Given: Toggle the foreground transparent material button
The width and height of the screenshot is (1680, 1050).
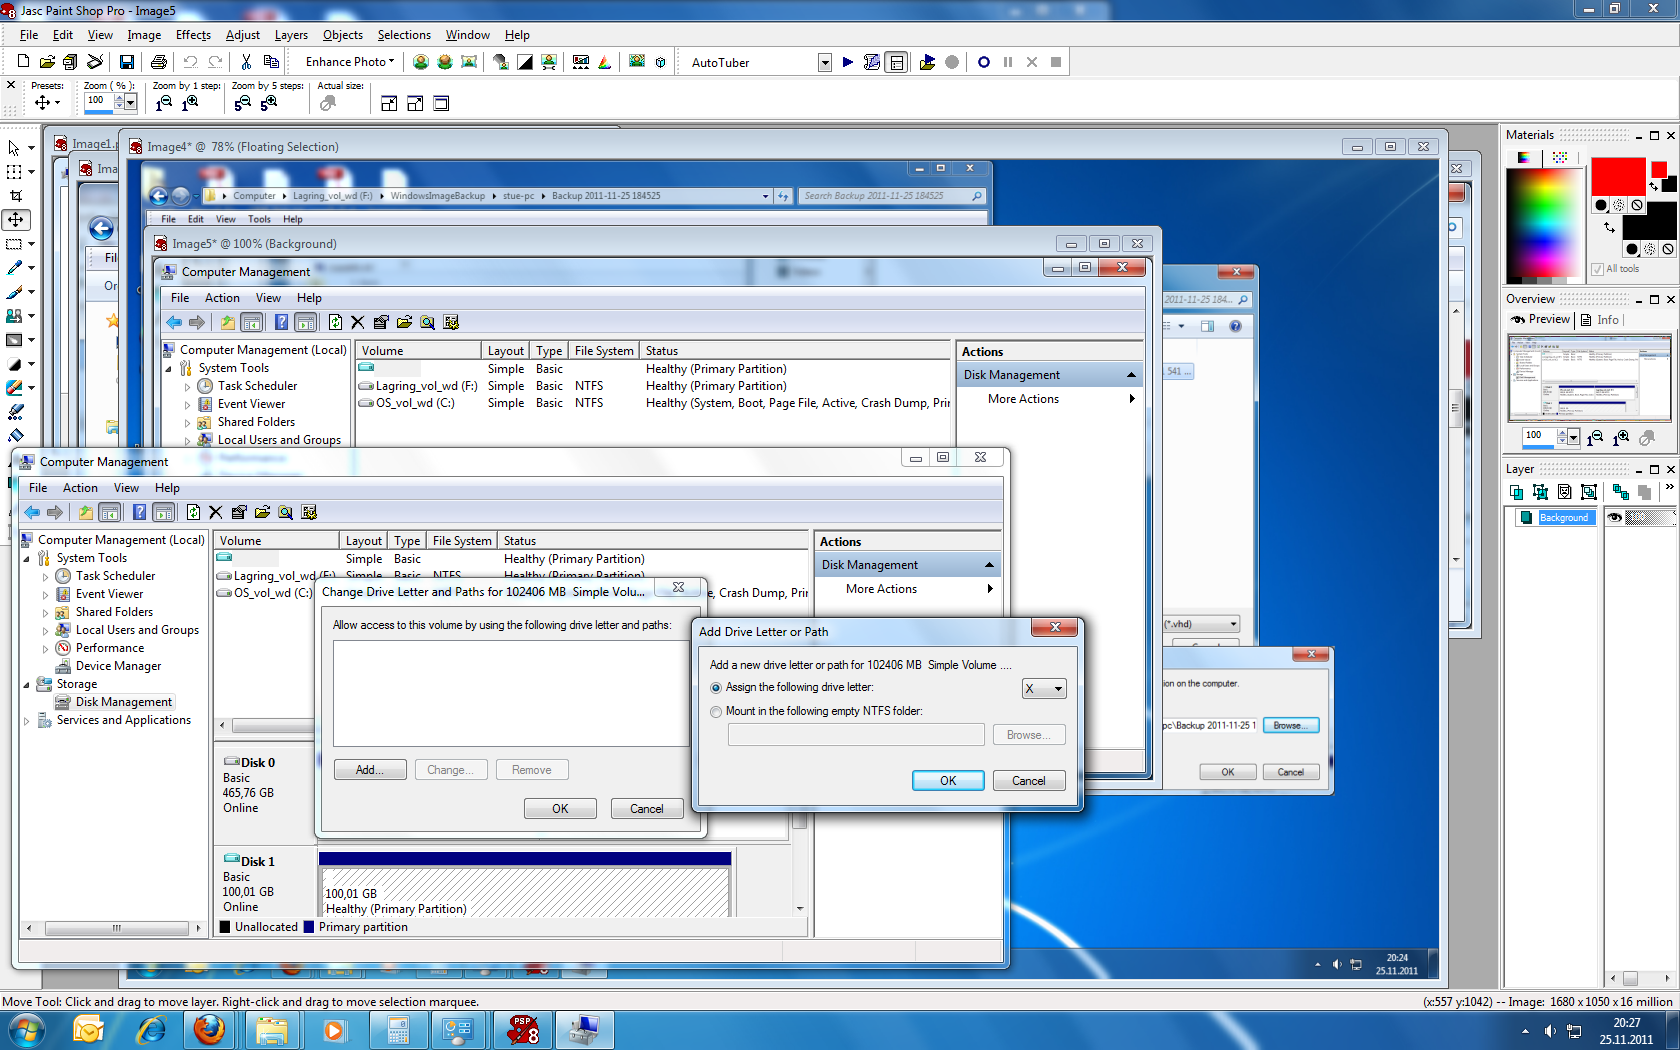Looking at the screenshot, I should 1637,205.
